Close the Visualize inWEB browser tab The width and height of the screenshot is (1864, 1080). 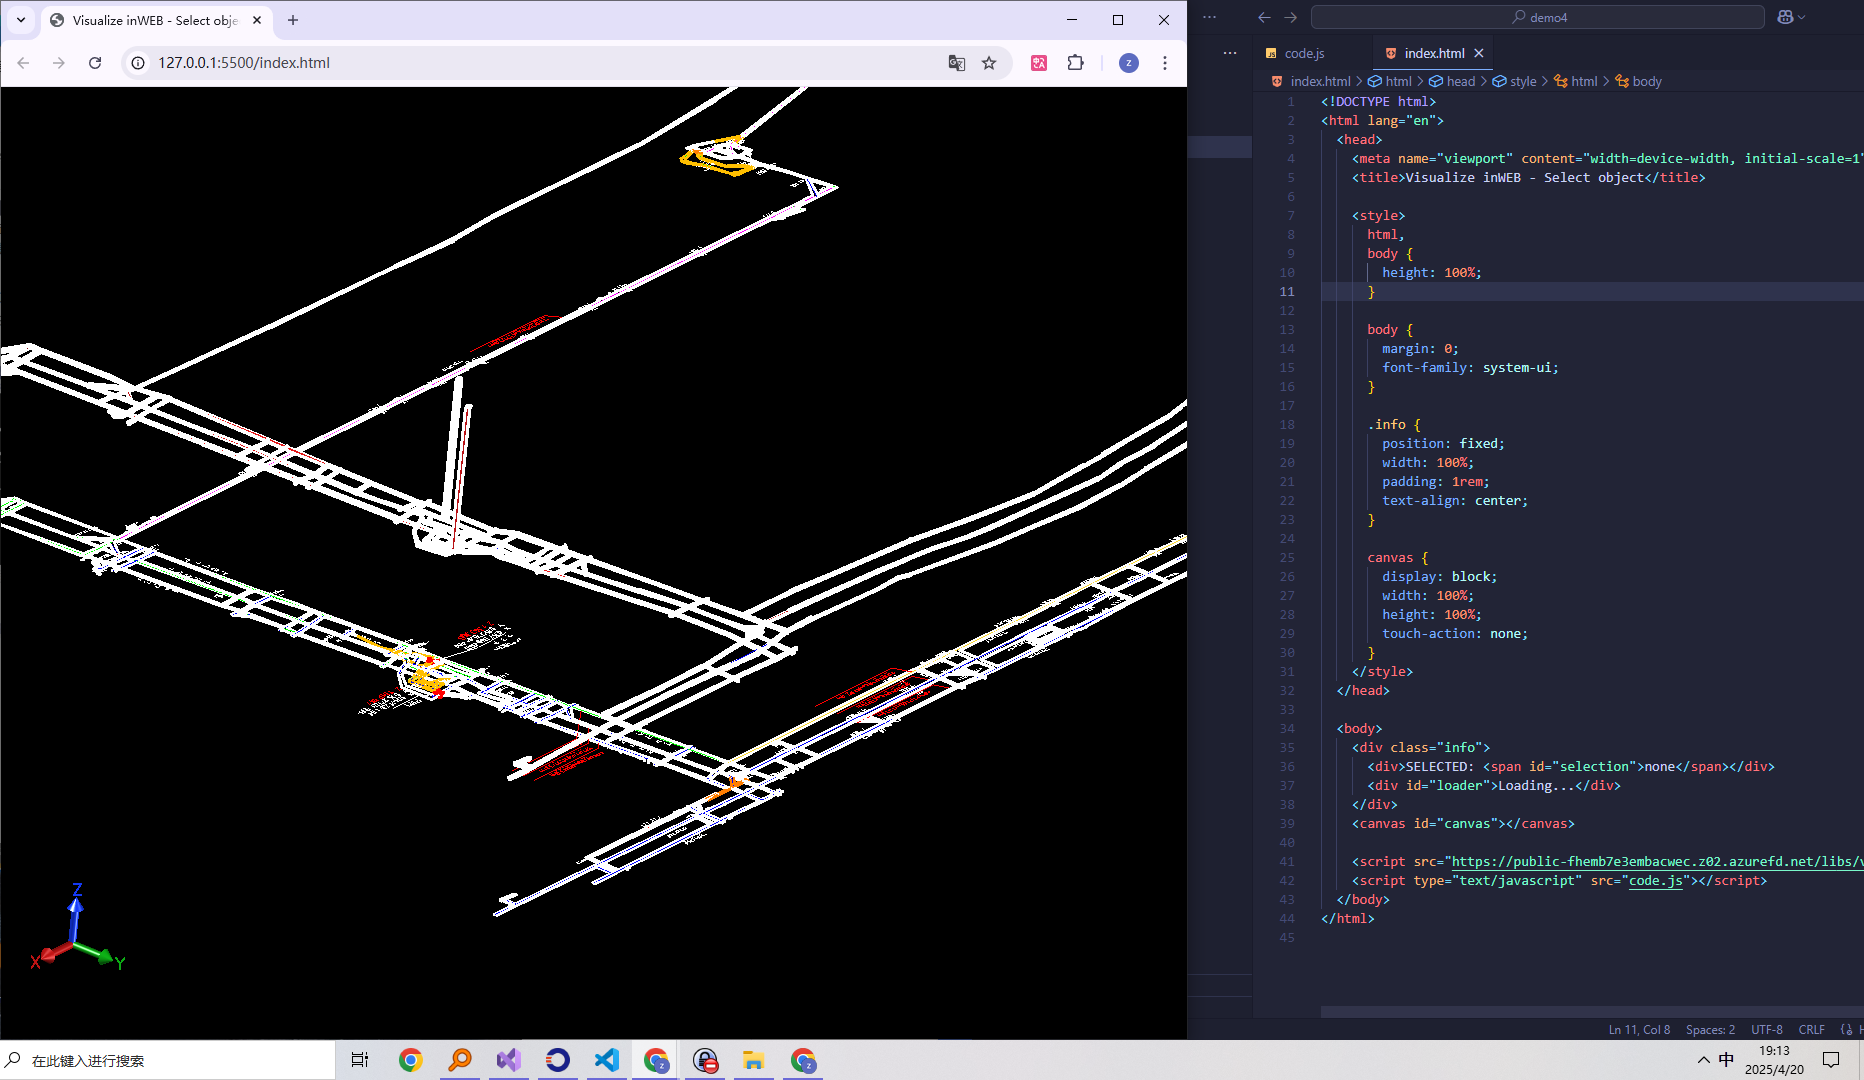point(257,20)
